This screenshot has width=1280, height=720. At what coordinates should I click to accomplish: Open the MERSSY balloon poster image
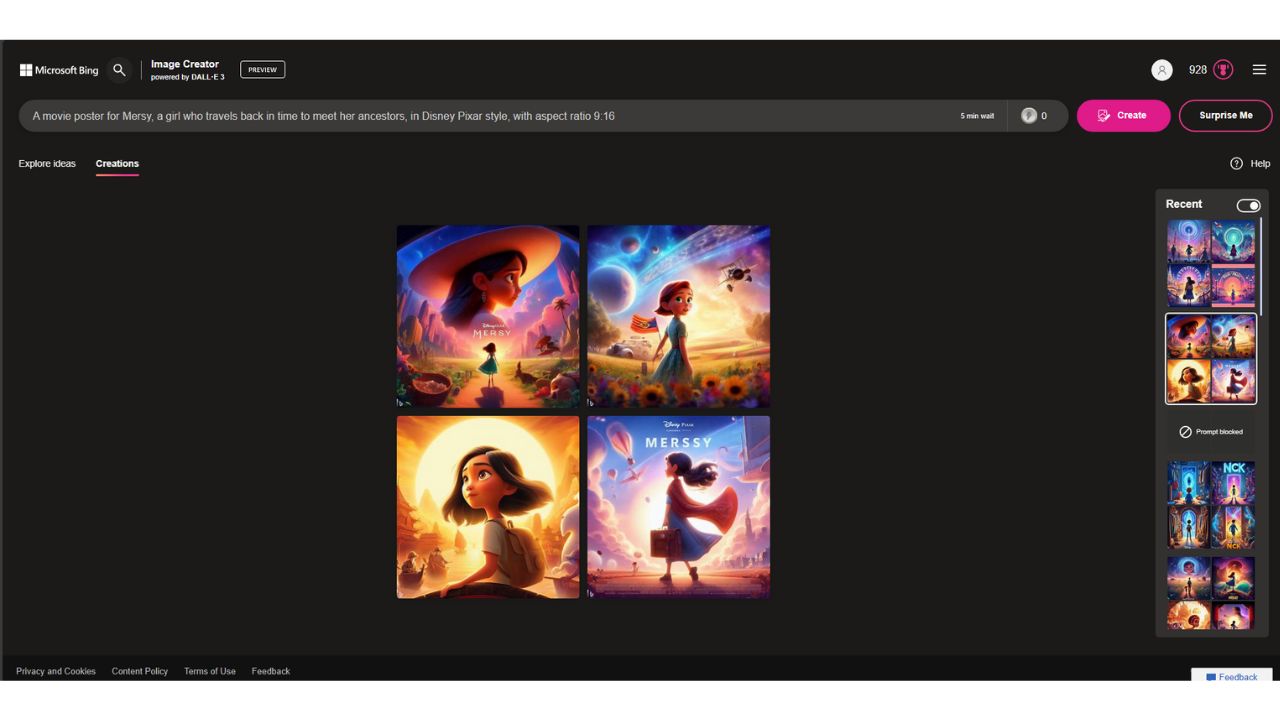click(x=678, y=507)
